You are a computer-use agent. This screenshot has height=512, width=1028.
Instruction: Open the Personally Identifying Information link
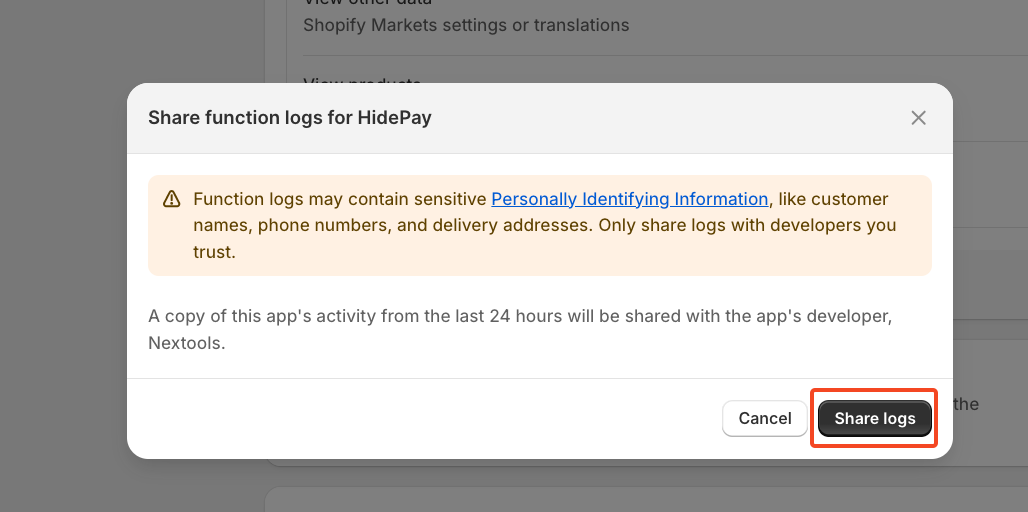coord(629,199)
